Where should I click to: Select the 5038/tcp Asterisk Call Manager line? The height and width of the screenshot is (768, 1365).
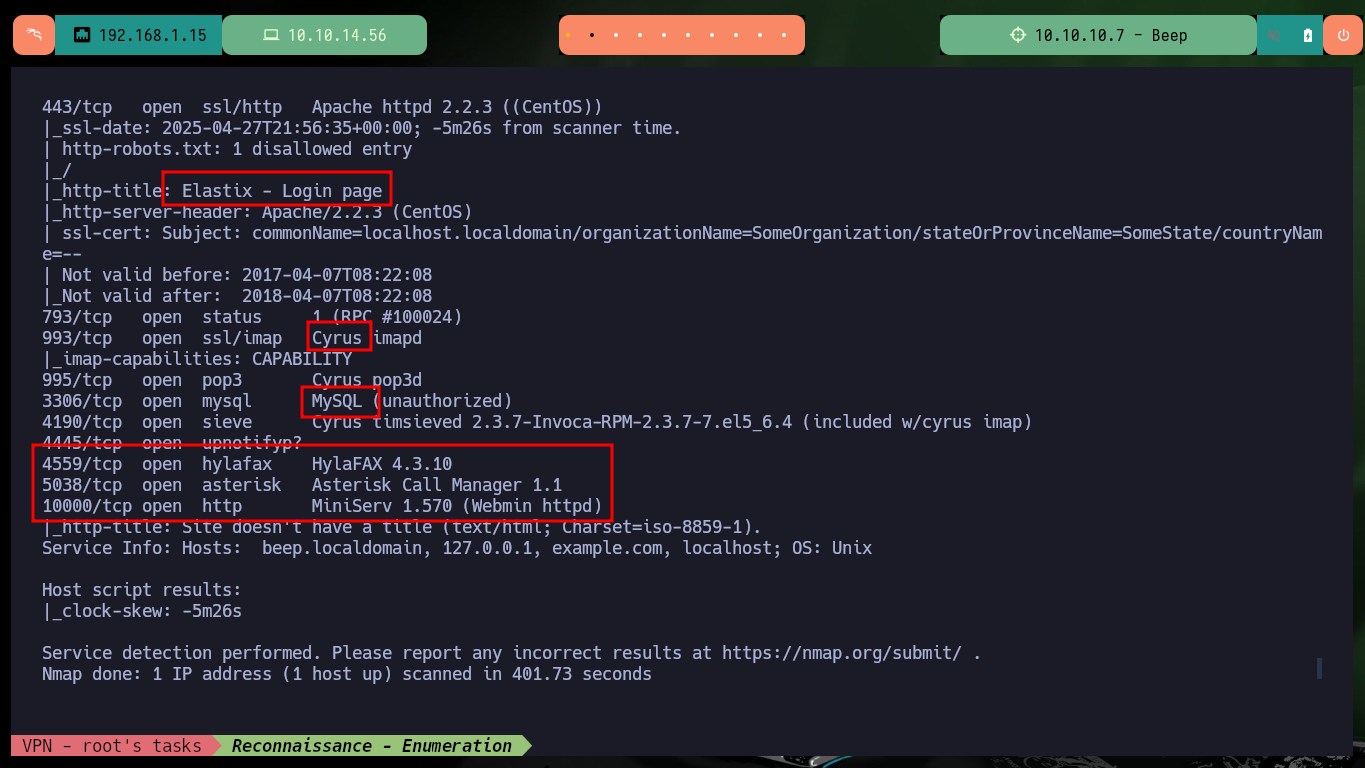[x=302, y=485]
